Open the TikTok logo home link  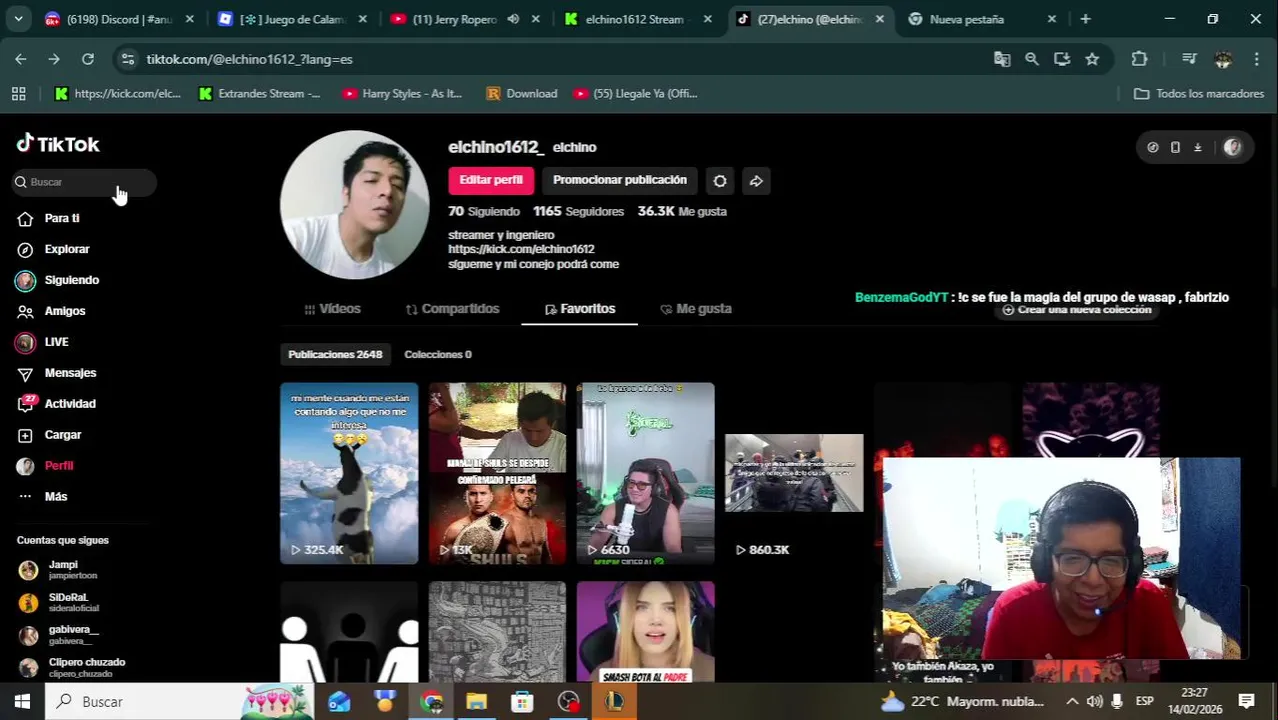point(58,144)
